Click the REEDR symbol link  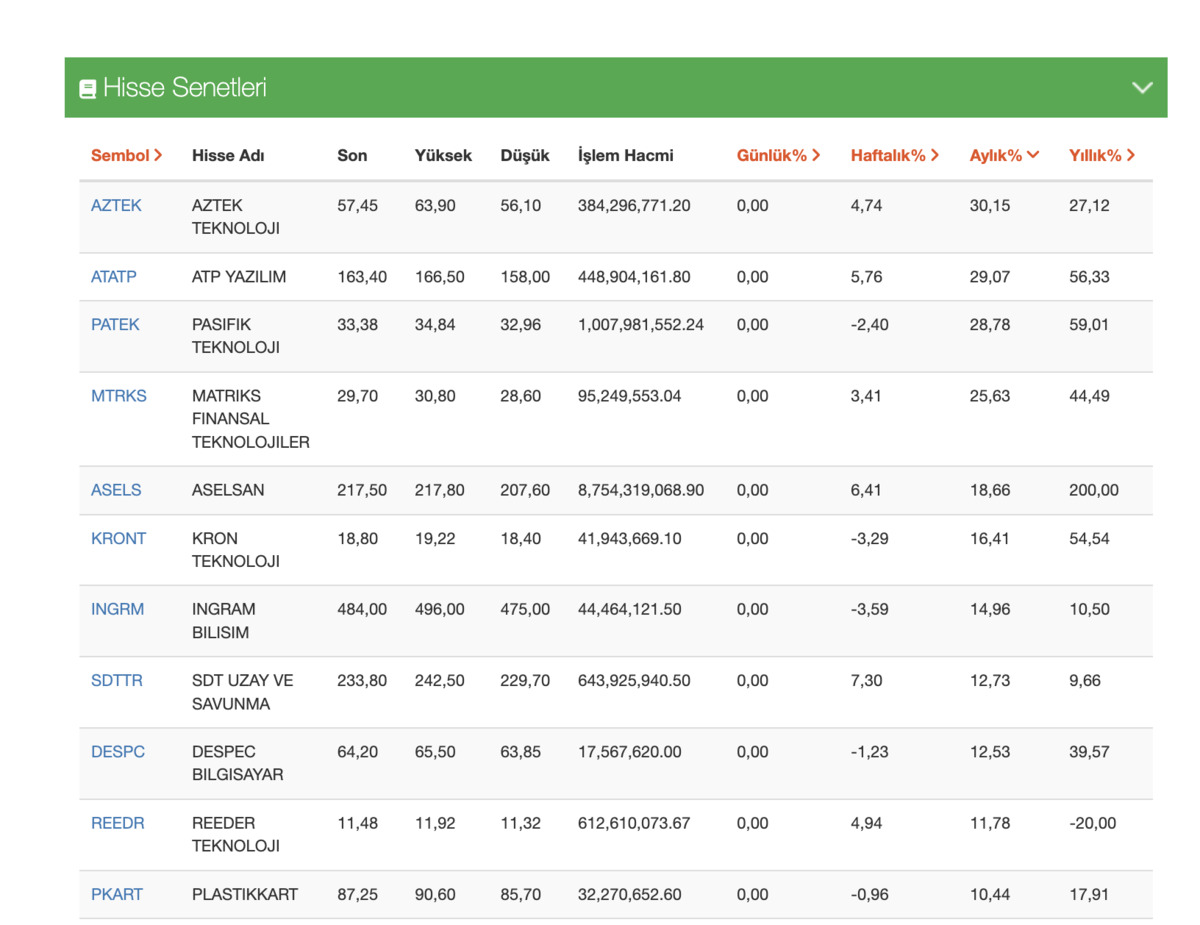pyautogui.click(x=118, y=823)
